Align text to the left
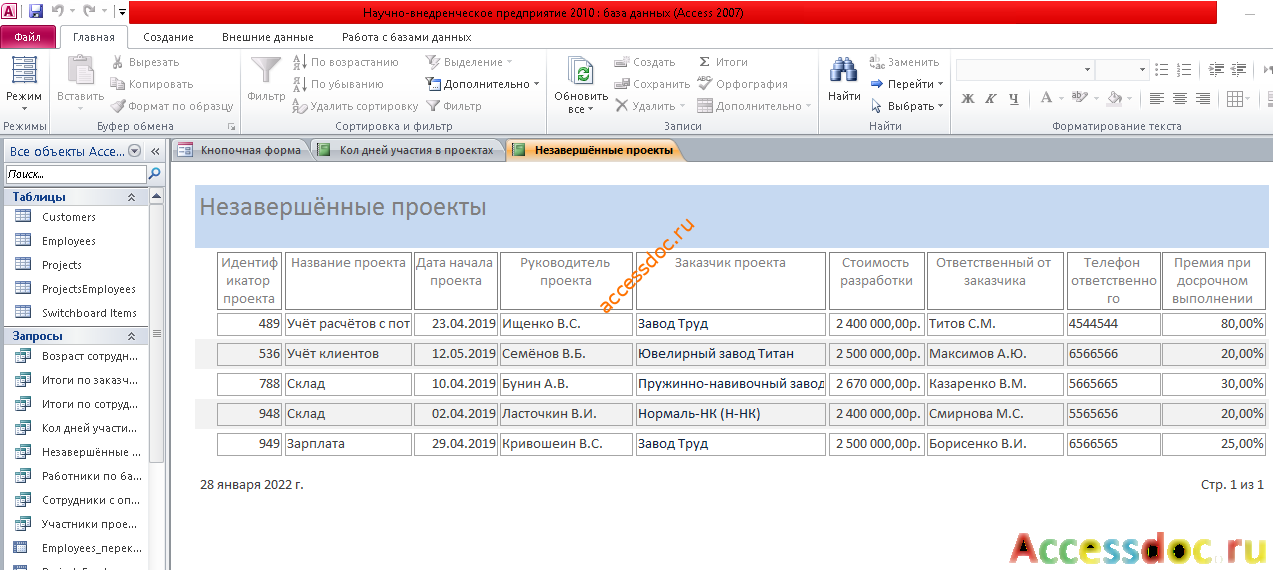 (1157, 98)
